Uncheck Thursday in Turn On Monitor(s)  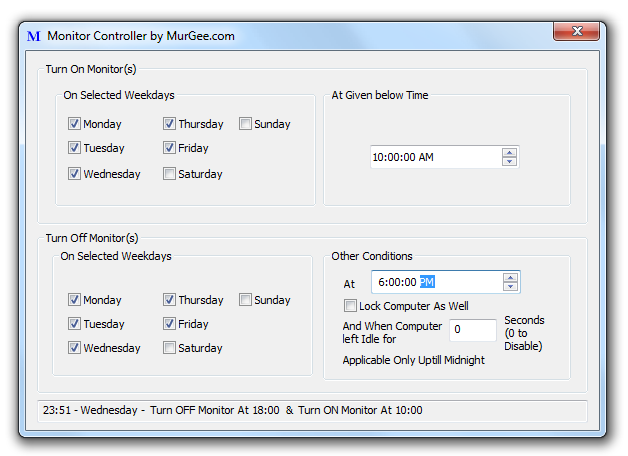[x=169, y=124]
